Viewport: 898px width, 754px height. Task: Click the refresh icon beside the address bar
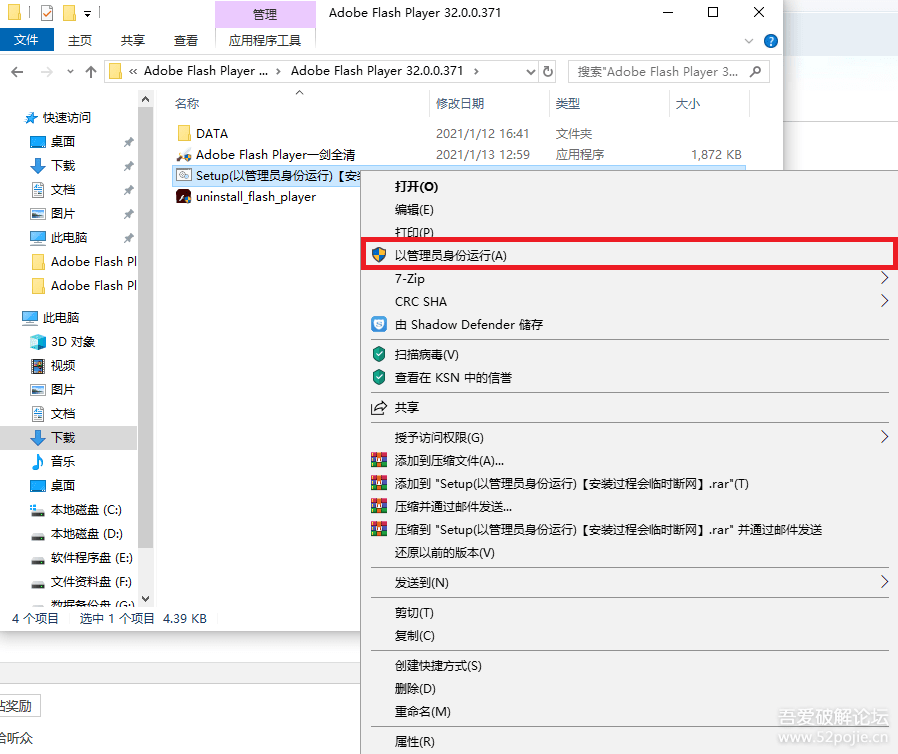[x=548, y=71]
